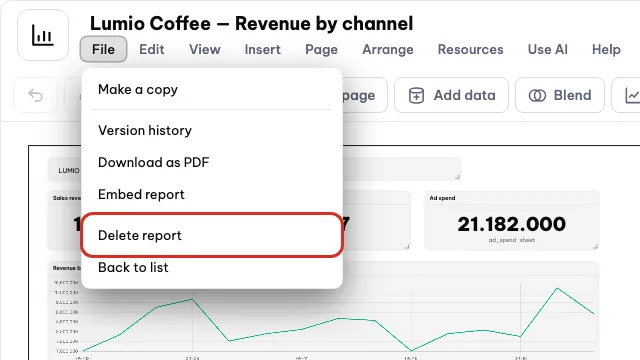The image size is (640, 360).
Task: Click the Ad spend card label
Action: [x=442, y=198]
